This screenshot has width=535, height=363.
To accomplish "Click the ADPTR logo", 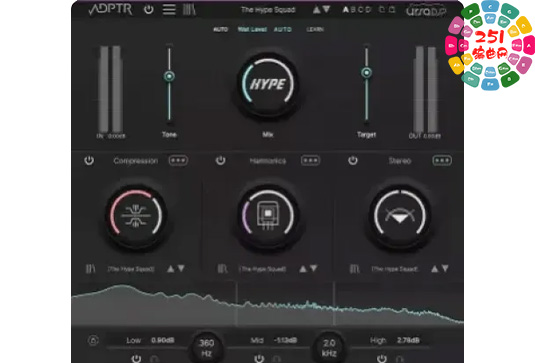I will point(110,10).
